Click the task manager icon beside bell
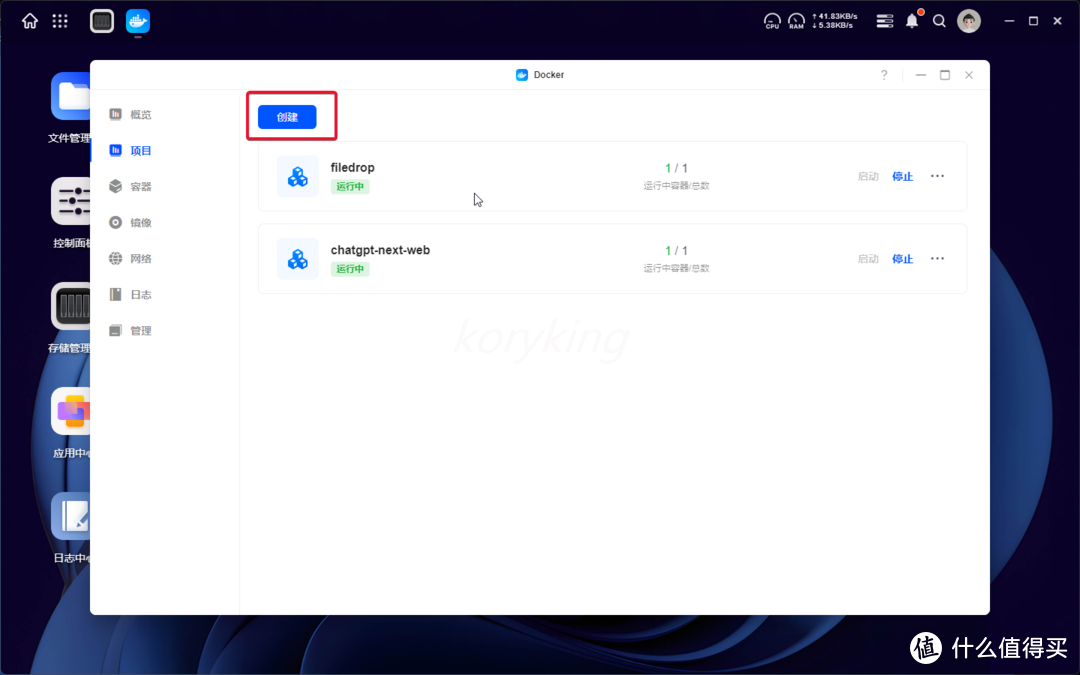This screenshot has width=1080, height=675. coord(884,21)
